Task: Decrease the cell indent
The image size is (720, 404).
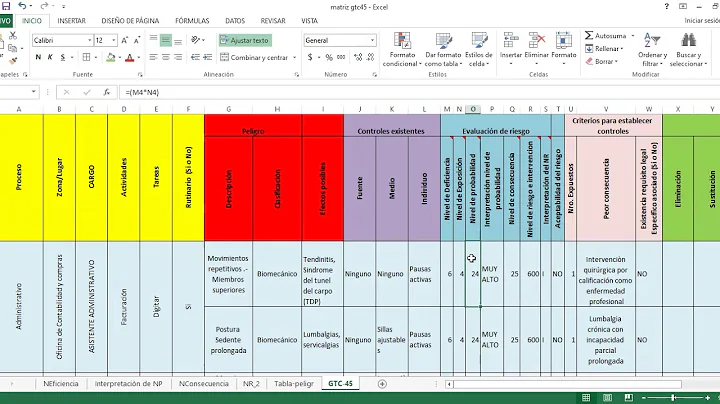Action: coord(195,57)
